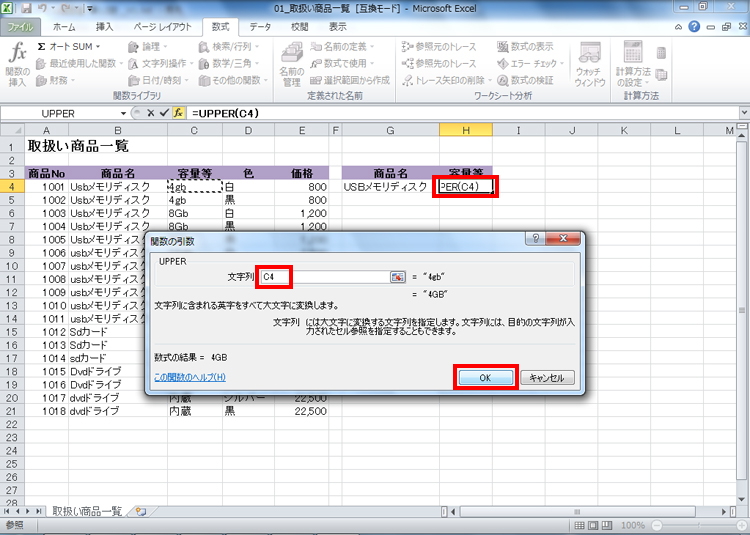This screenshot has height=535, width=750.
Task: Open the 財務 financial functions list
Action: pos(56,80)
